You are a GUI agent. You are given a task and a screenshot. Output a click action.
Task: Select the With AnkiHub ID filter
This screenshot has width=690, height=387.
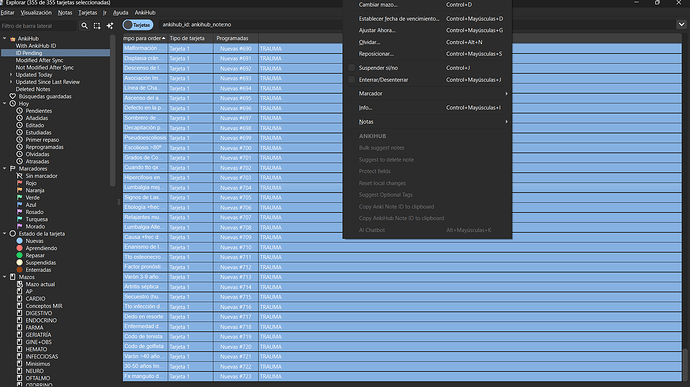(x=36, y=46)
